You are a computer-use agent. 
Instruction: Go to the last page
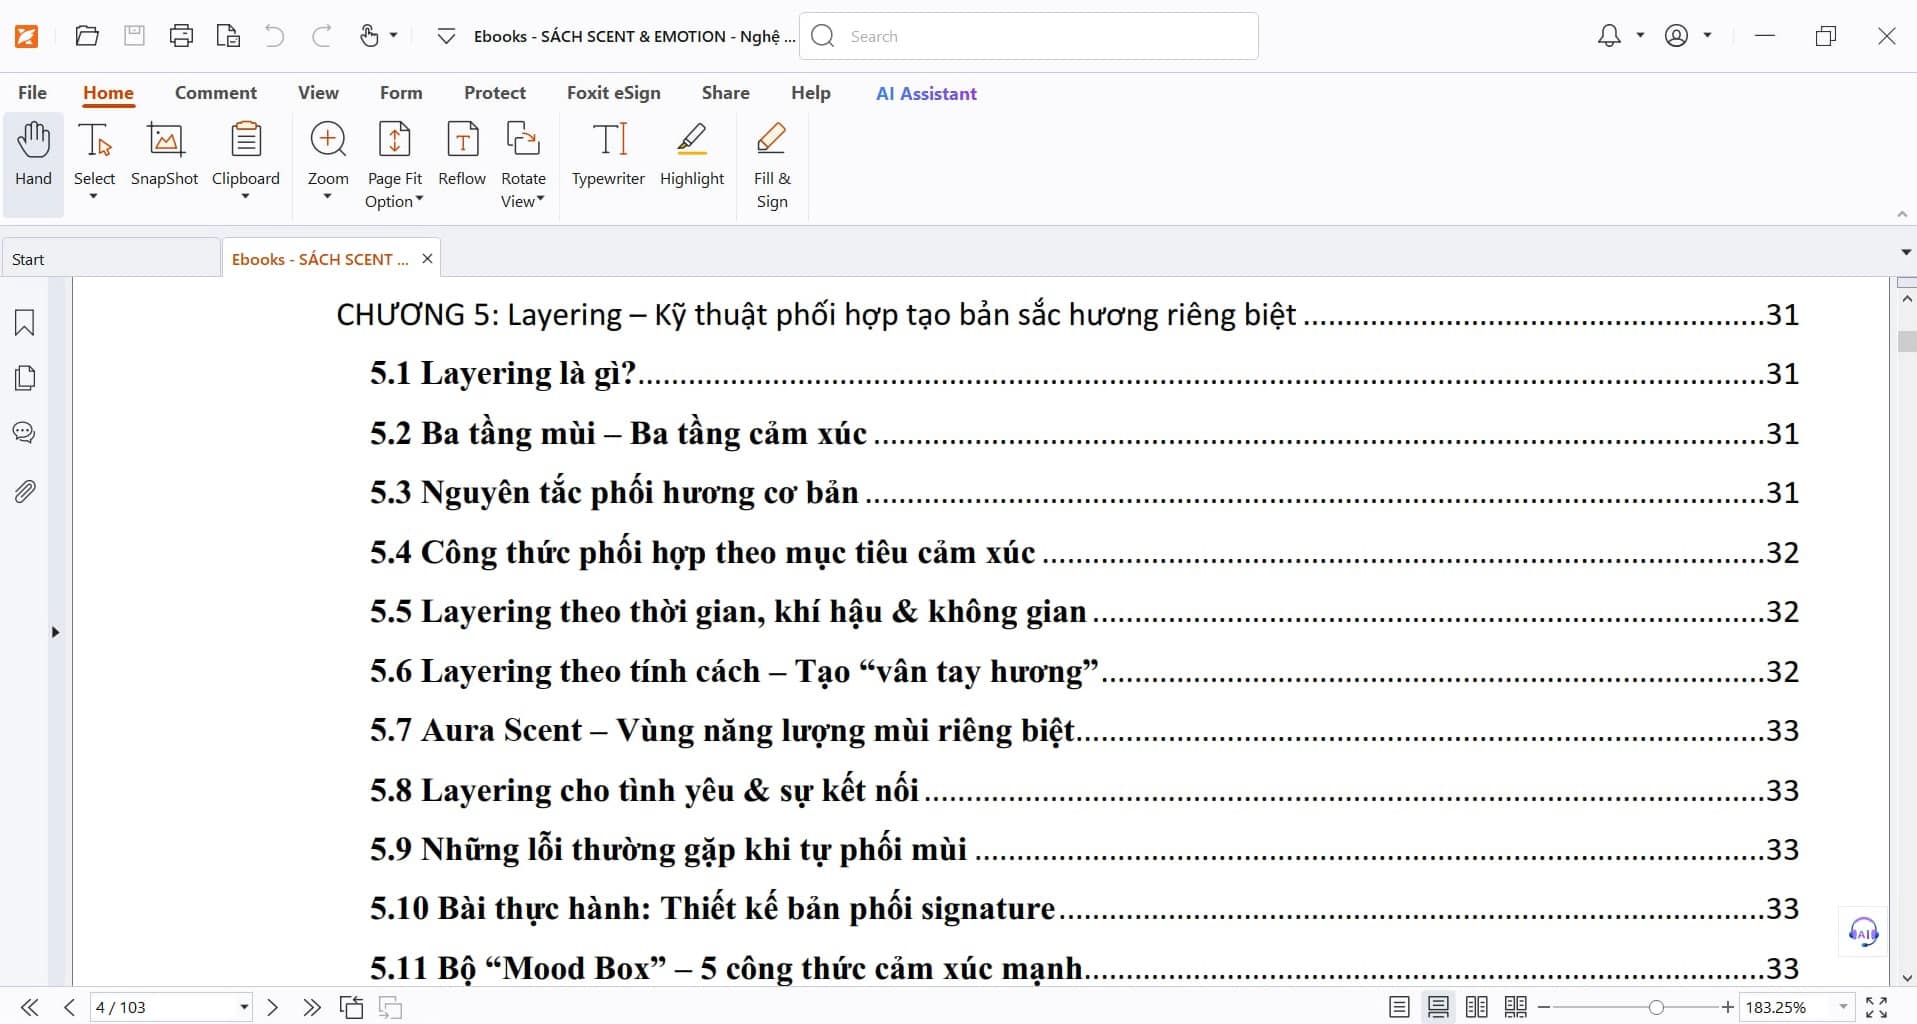tap(312, 1007)
